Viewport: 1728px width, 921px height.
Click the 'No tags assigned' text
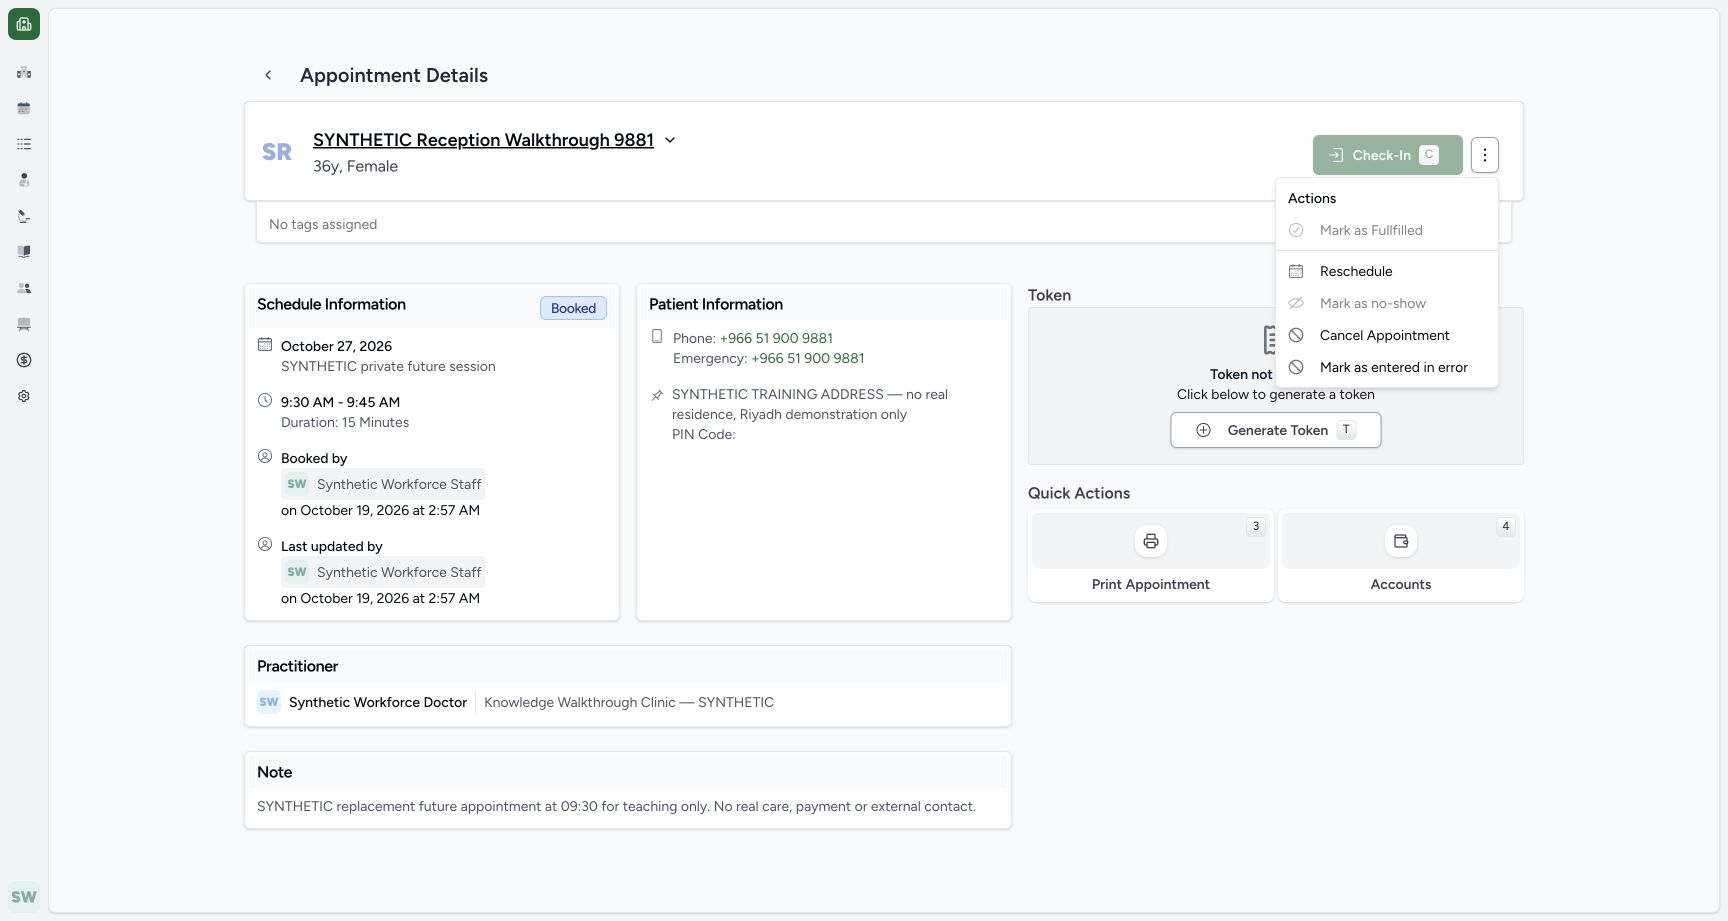pos(323,224)
